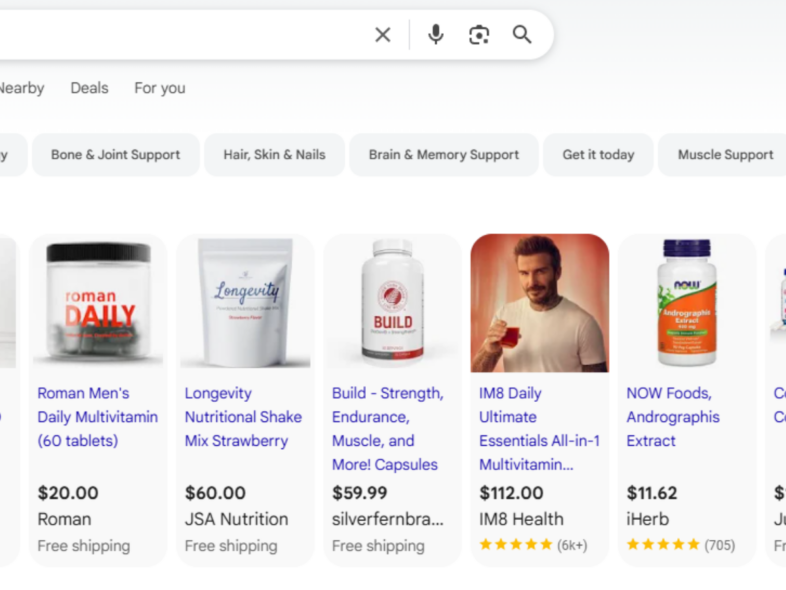Open IM8 Daily Ultimate Essentials listing
Viewport: 786px width, 590px height.
pyautogui.click(x=539, y=429)
